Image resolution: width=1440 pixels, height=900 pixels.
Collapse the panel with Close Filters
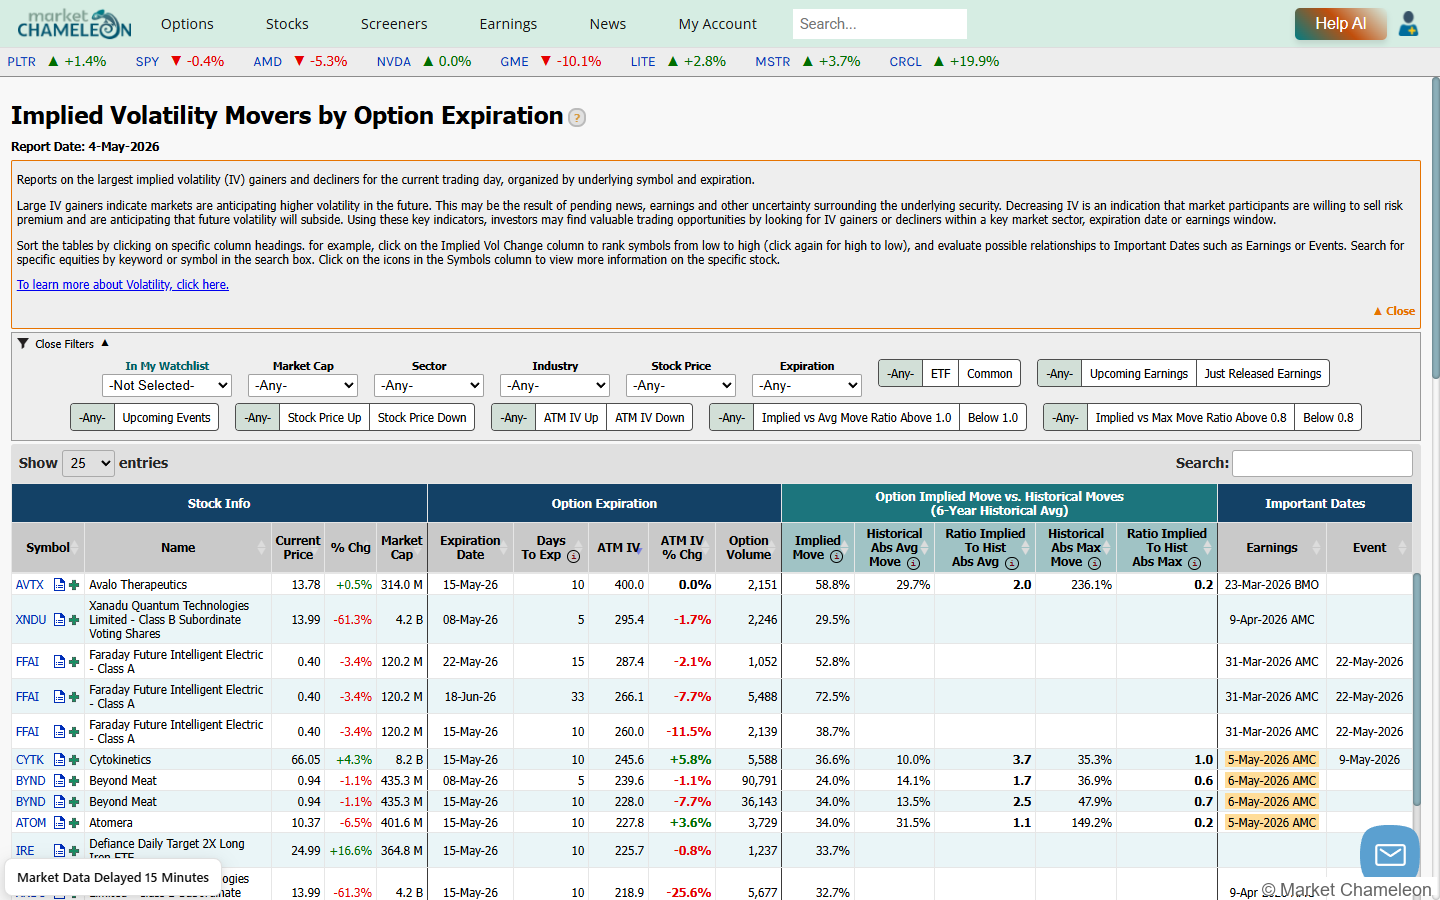(x=64, y=344)
